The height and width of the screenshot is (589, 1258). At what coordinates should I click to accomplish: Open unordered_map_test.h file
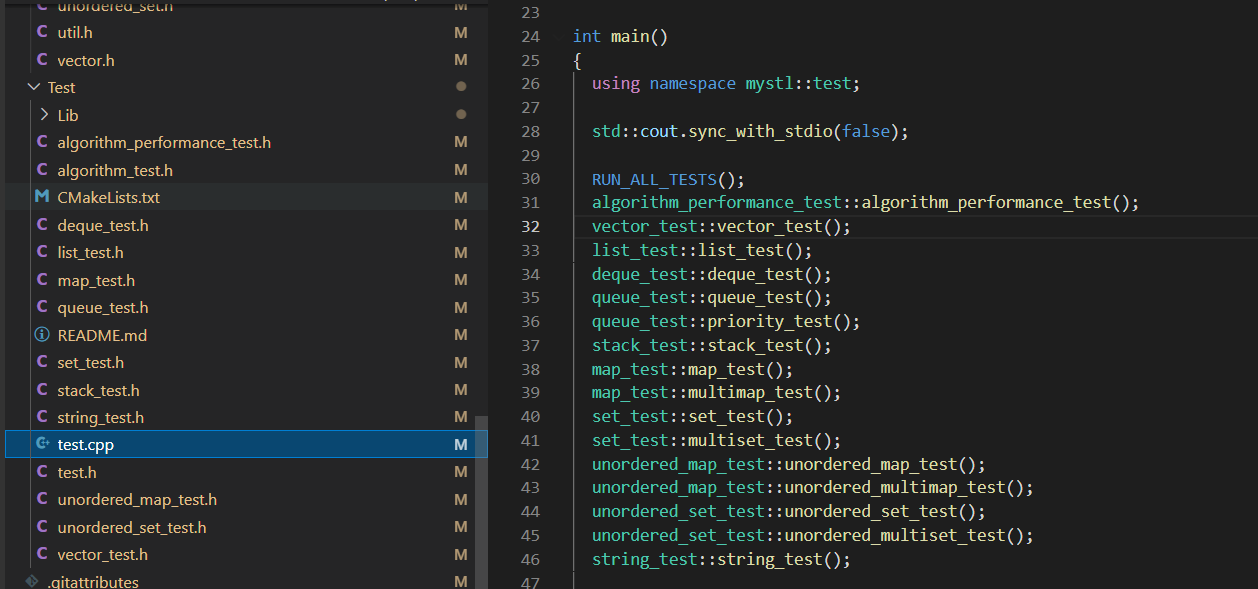(x=137, y=499)
